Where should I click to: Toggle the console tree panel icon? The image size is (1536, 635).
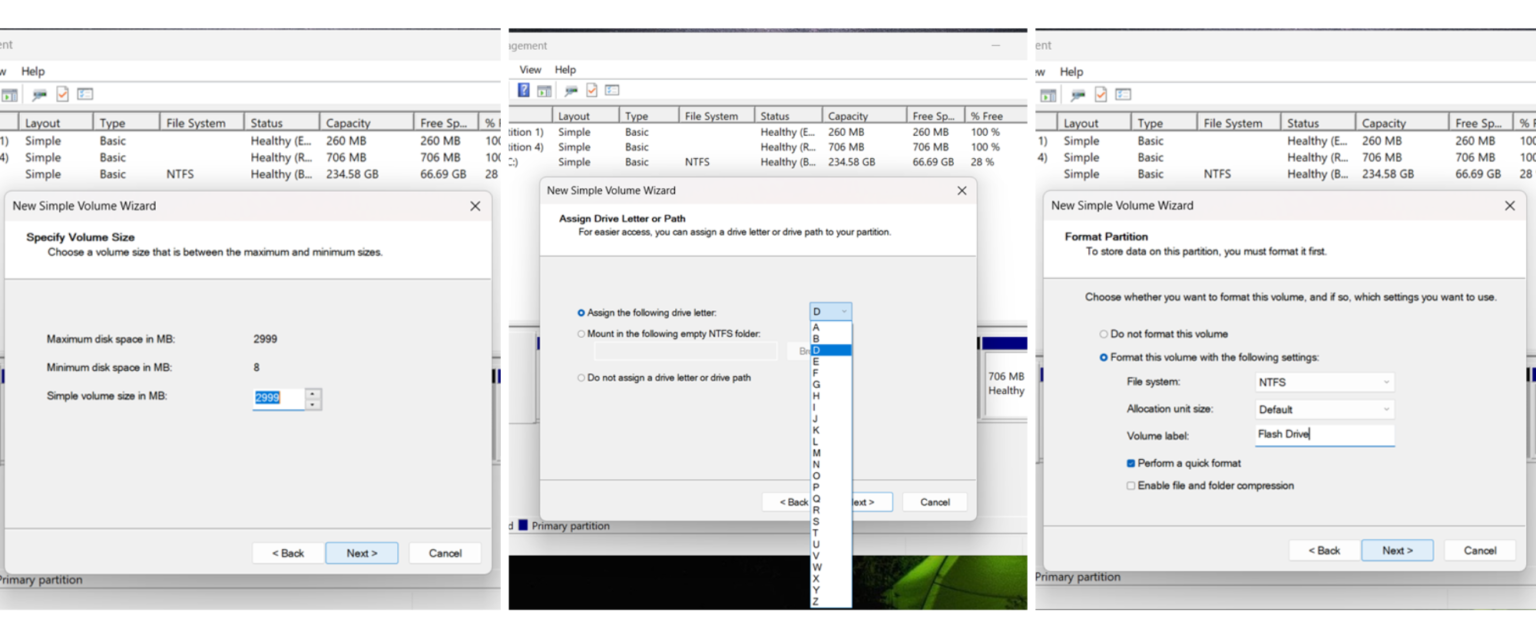click(543, 90)
